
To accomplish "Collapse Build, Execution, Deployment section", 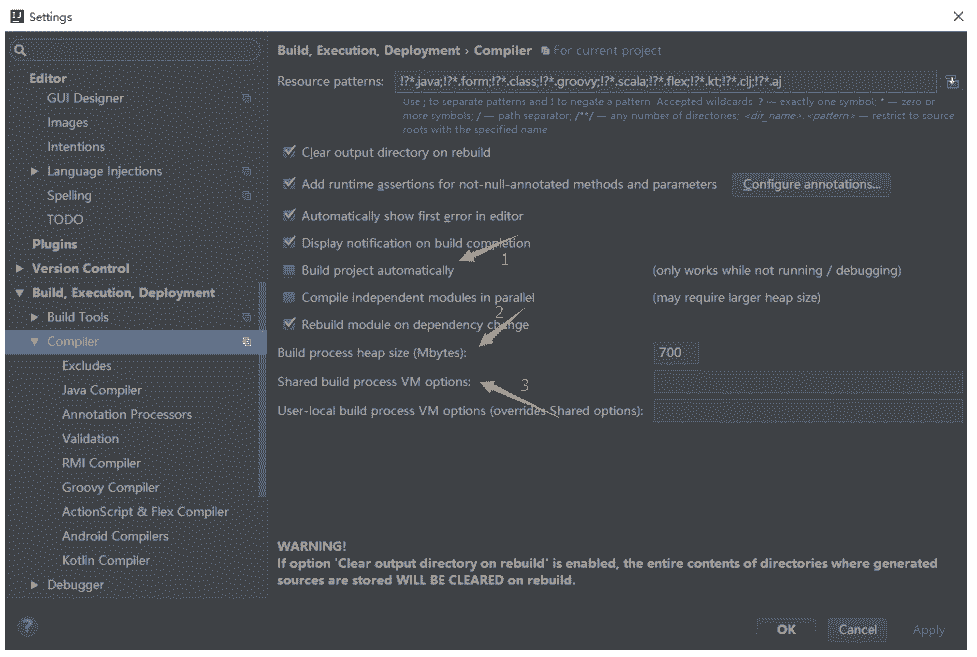I will 20,293.
